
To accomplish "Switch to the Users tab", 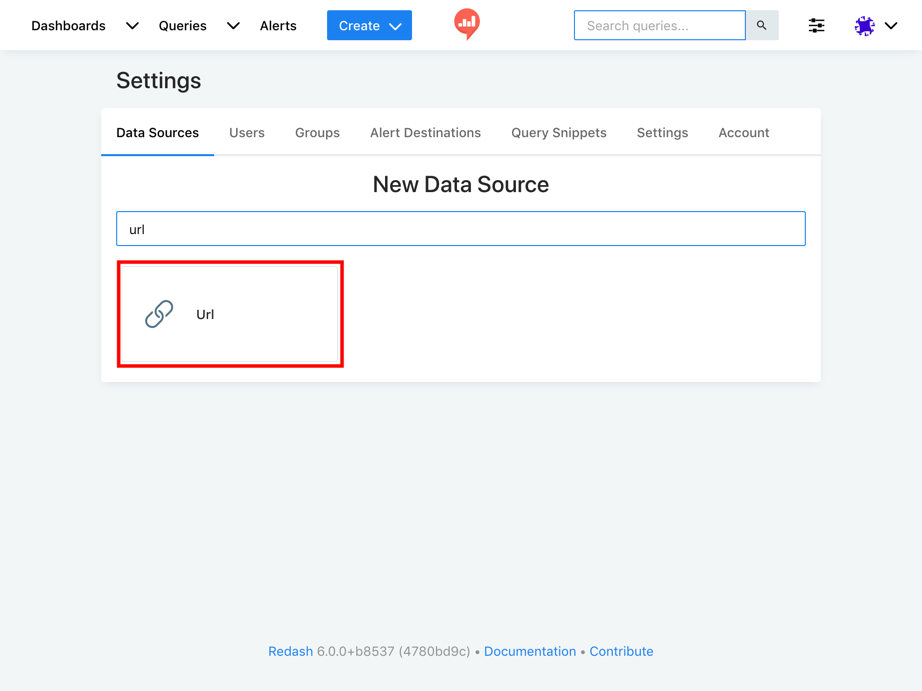I will (x=247, y=133).
